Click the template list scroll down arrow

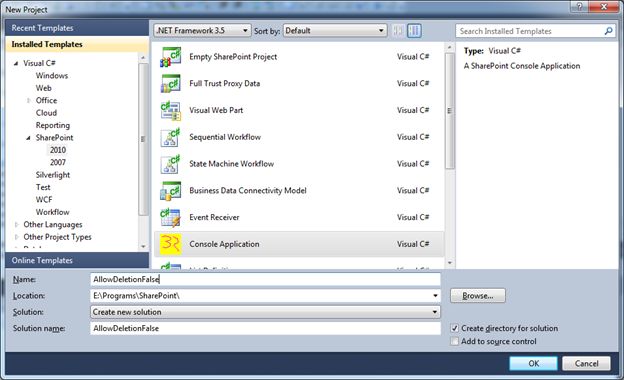coord(450,263)
